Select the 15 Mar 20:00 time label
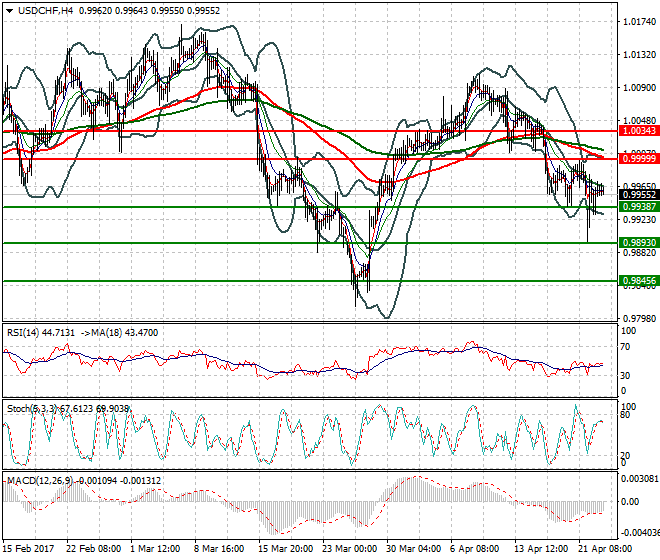The image size is (660, 560). (x=285, y=549)
